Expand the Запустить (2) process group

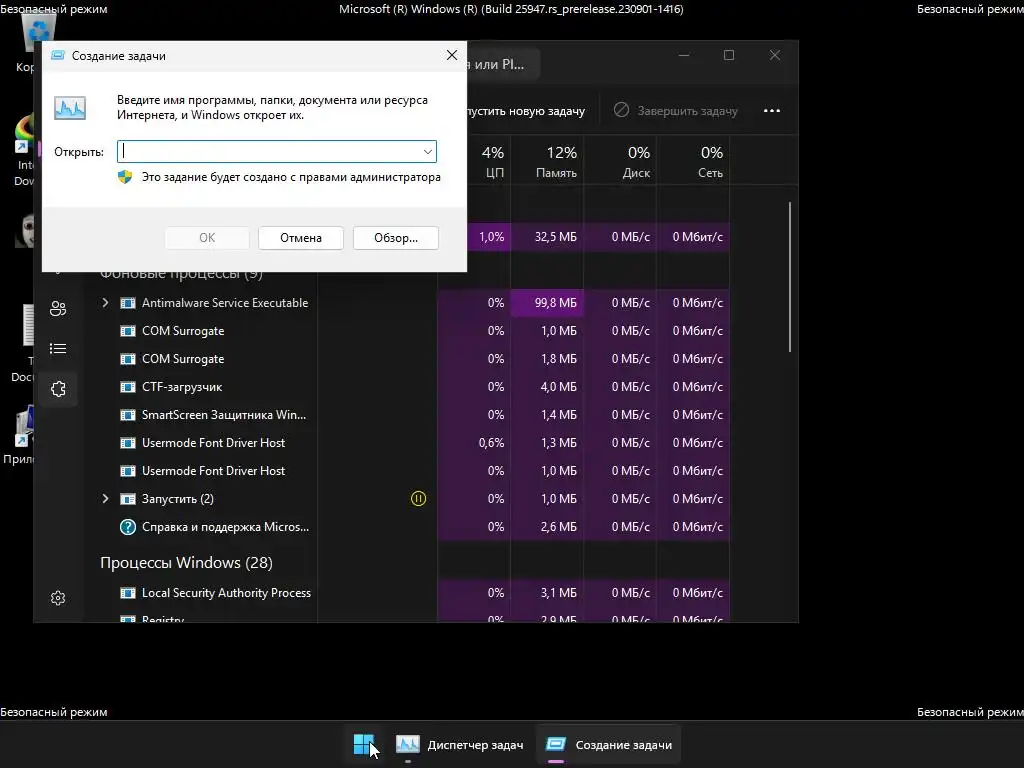pyautogui.click(x=105, y=499)
